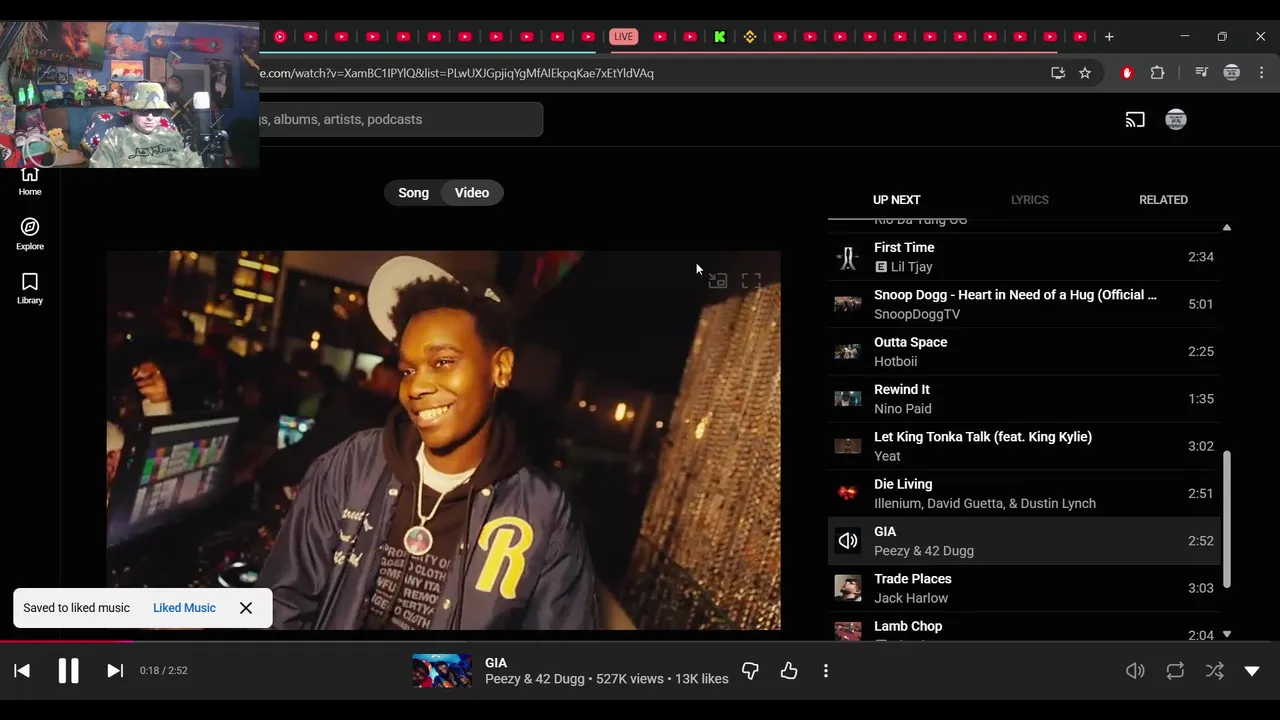Image resolution: width=1280 pixels, height=720 pixels.
Task: Go to previous track
Action: click(22, 671)
